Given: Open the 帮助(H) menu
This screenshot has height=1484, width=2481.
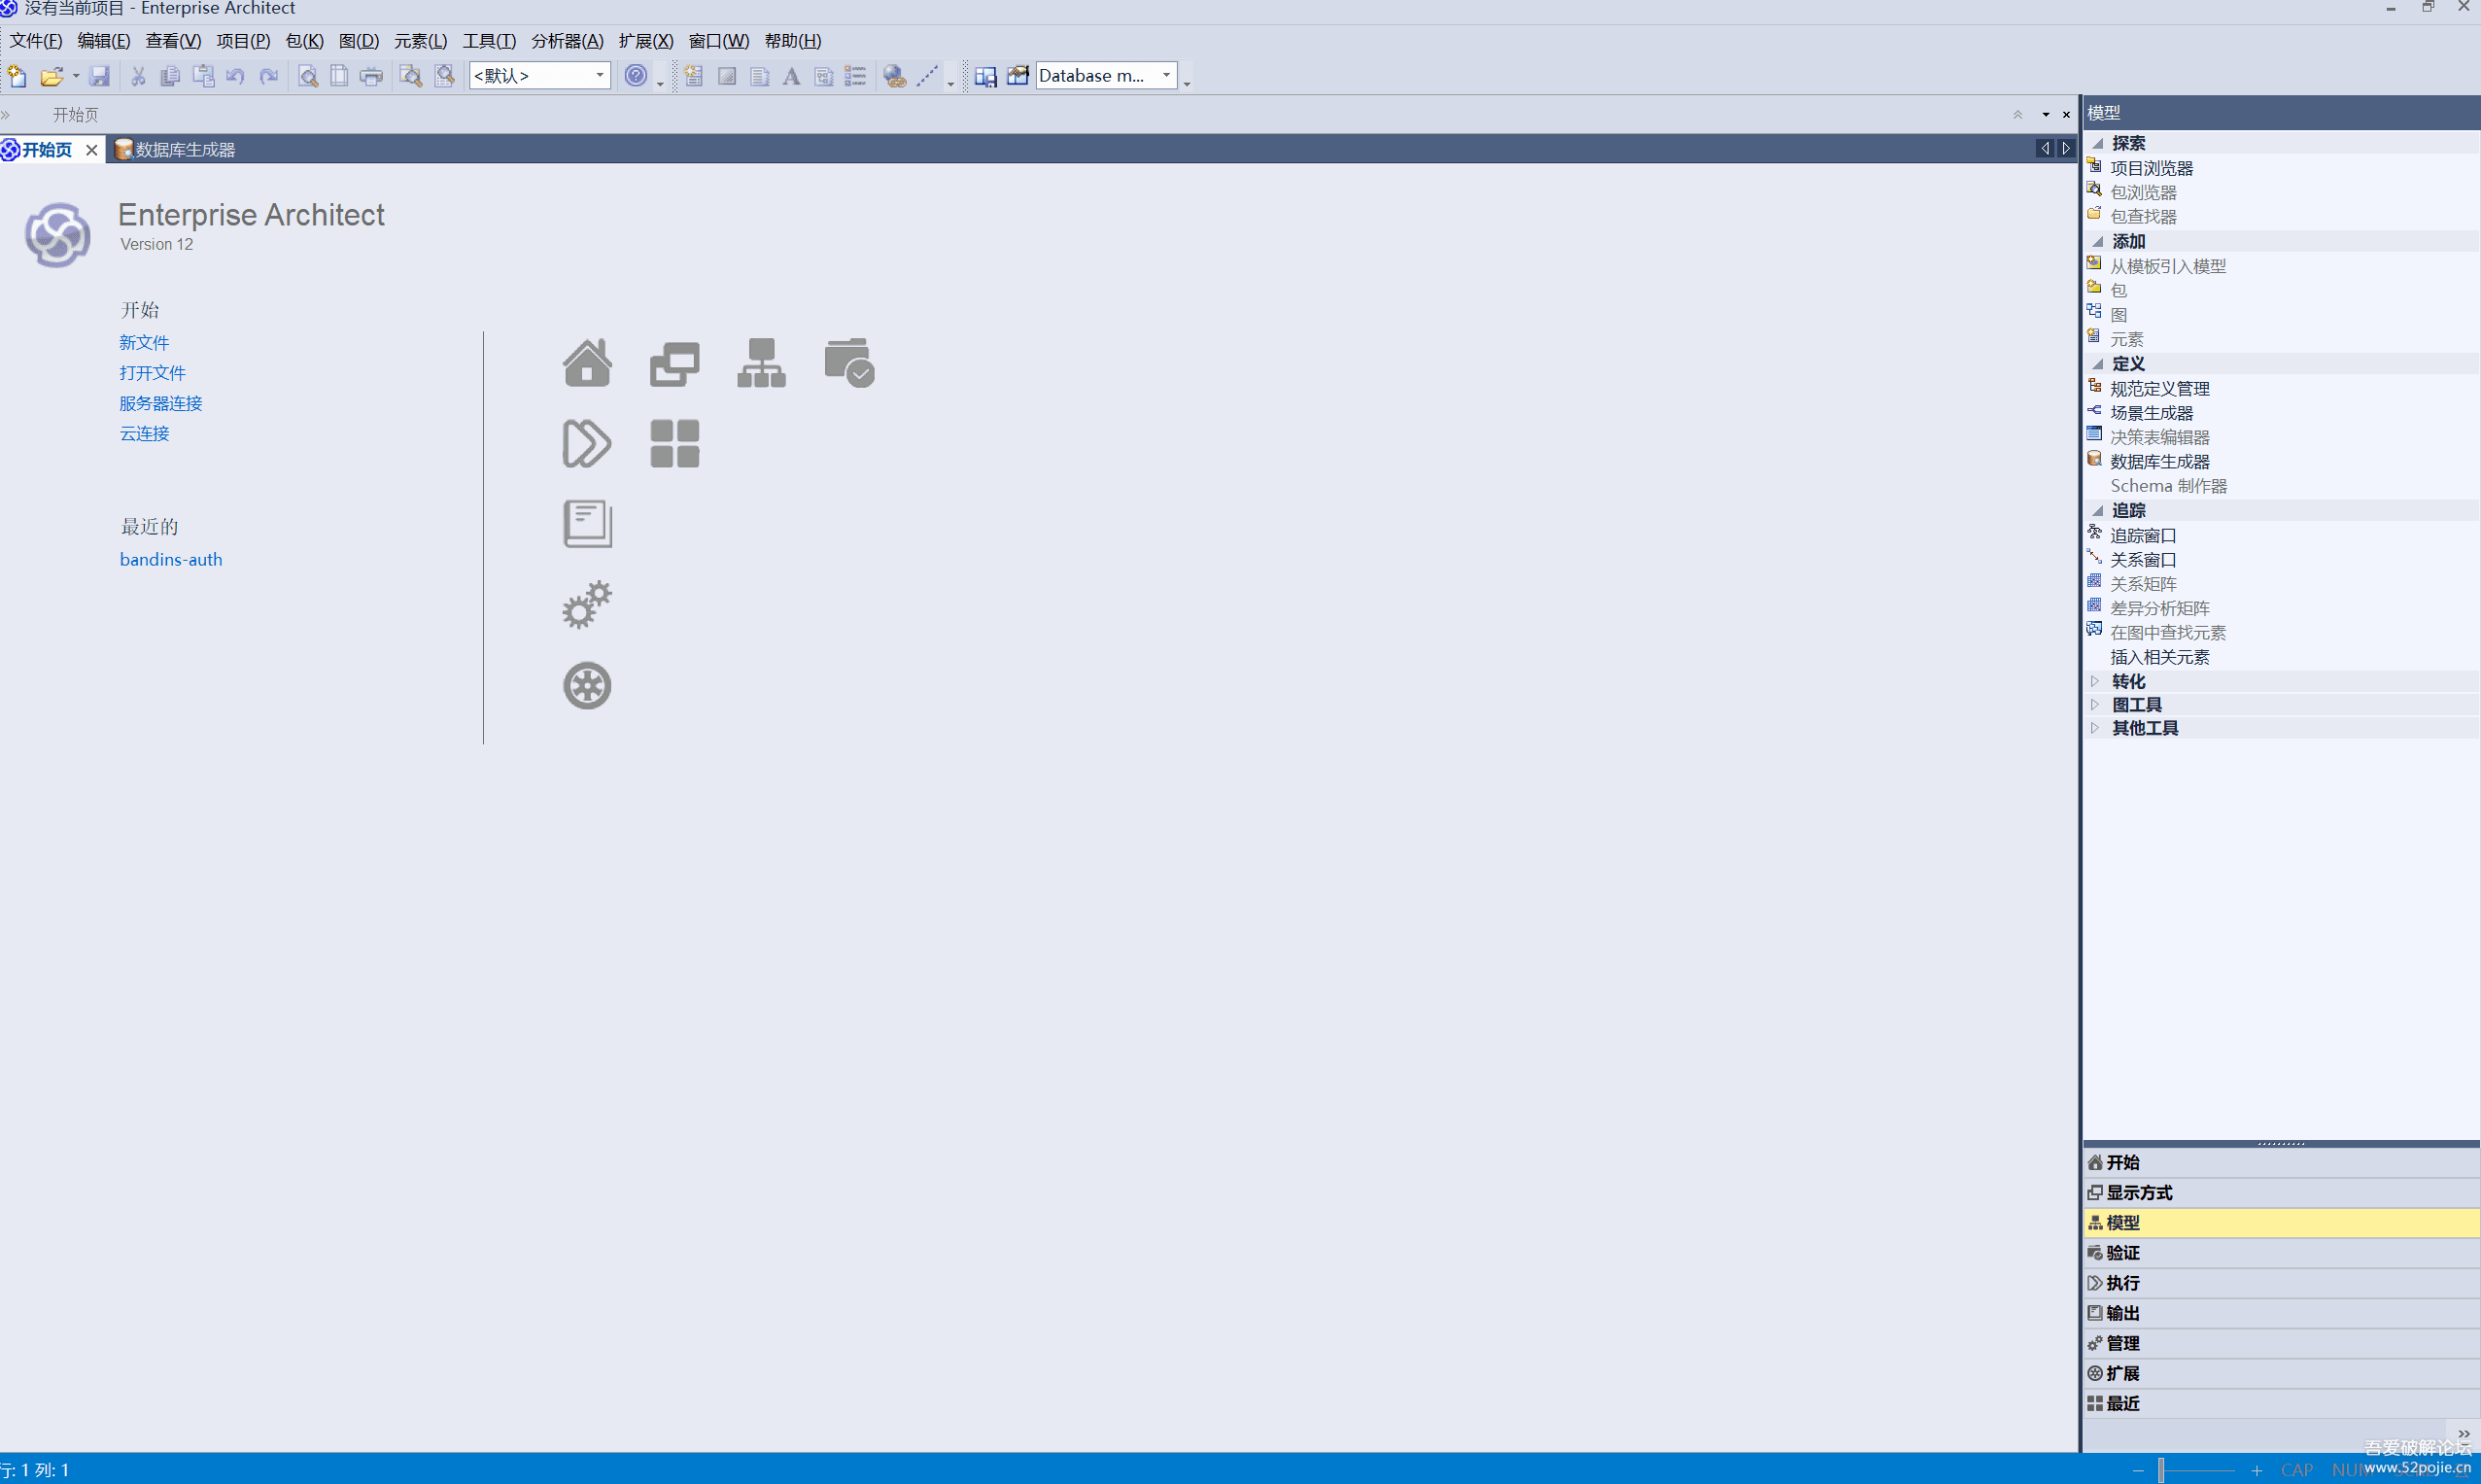Looking at the screenshot, I should (793, 41).
